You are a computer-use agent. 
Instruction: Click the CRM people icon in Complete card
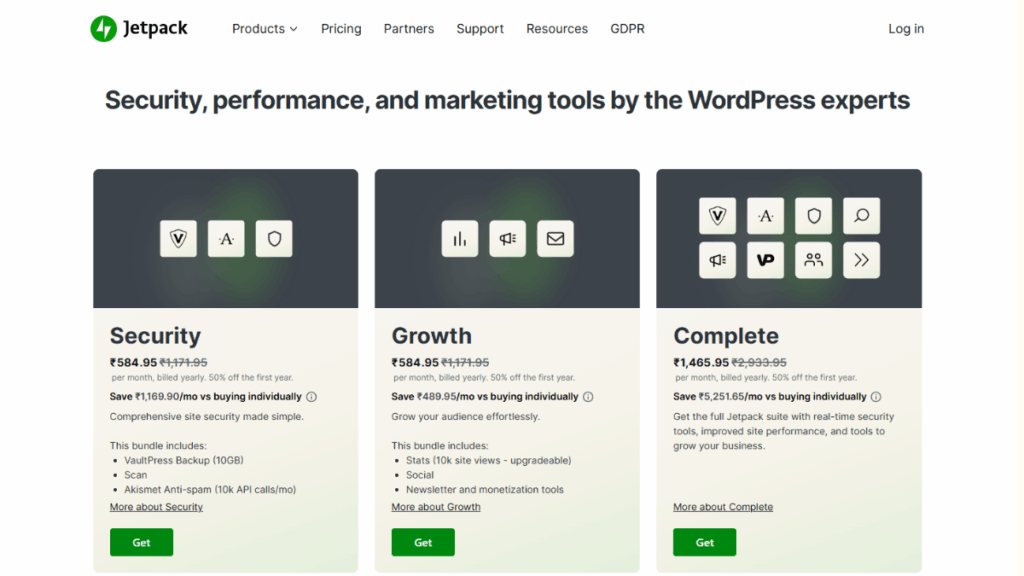pyautogui.click(x=813, y=260)
